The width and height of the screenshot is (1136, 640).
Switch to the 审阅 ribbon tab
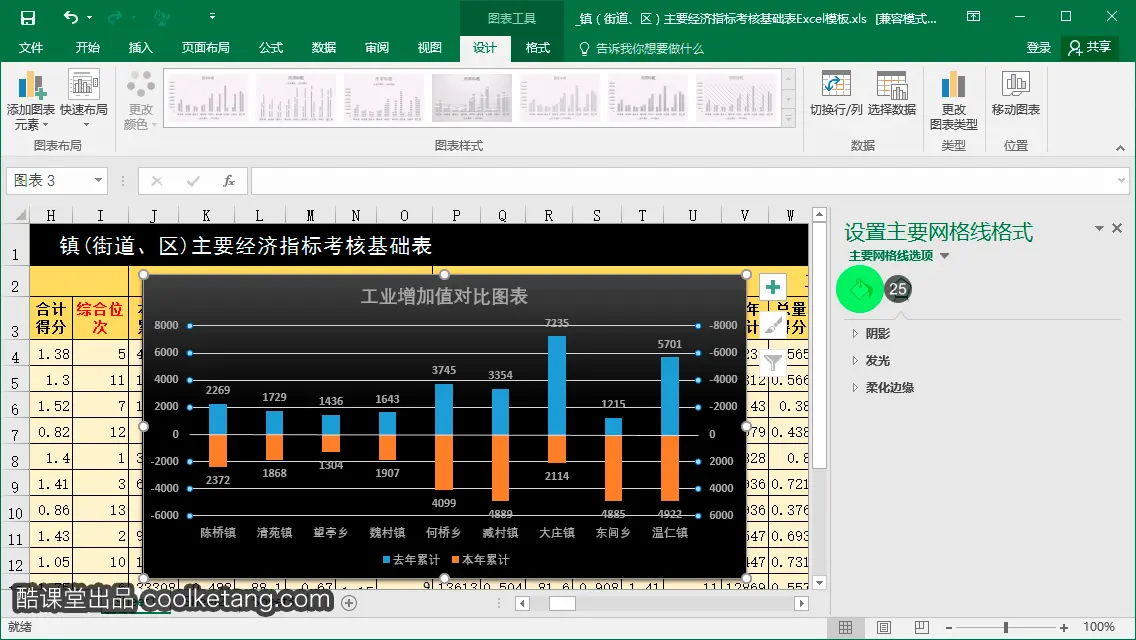point(377,48)
